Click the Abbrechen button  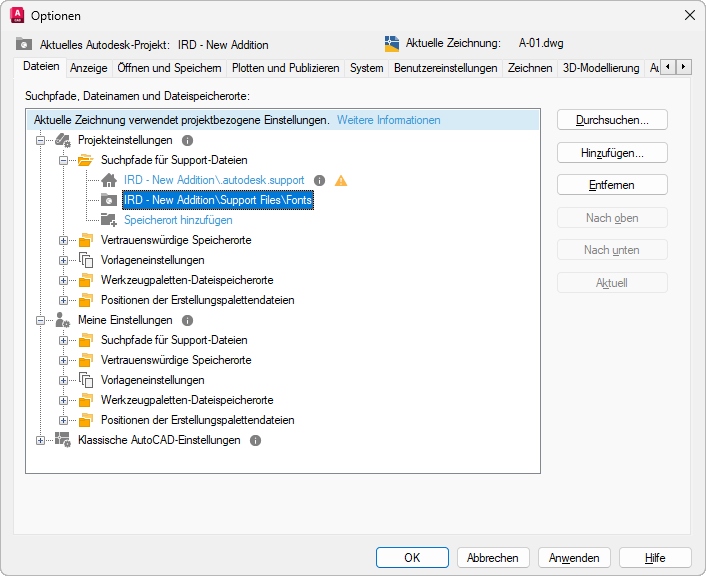click(x=493, y=558)
